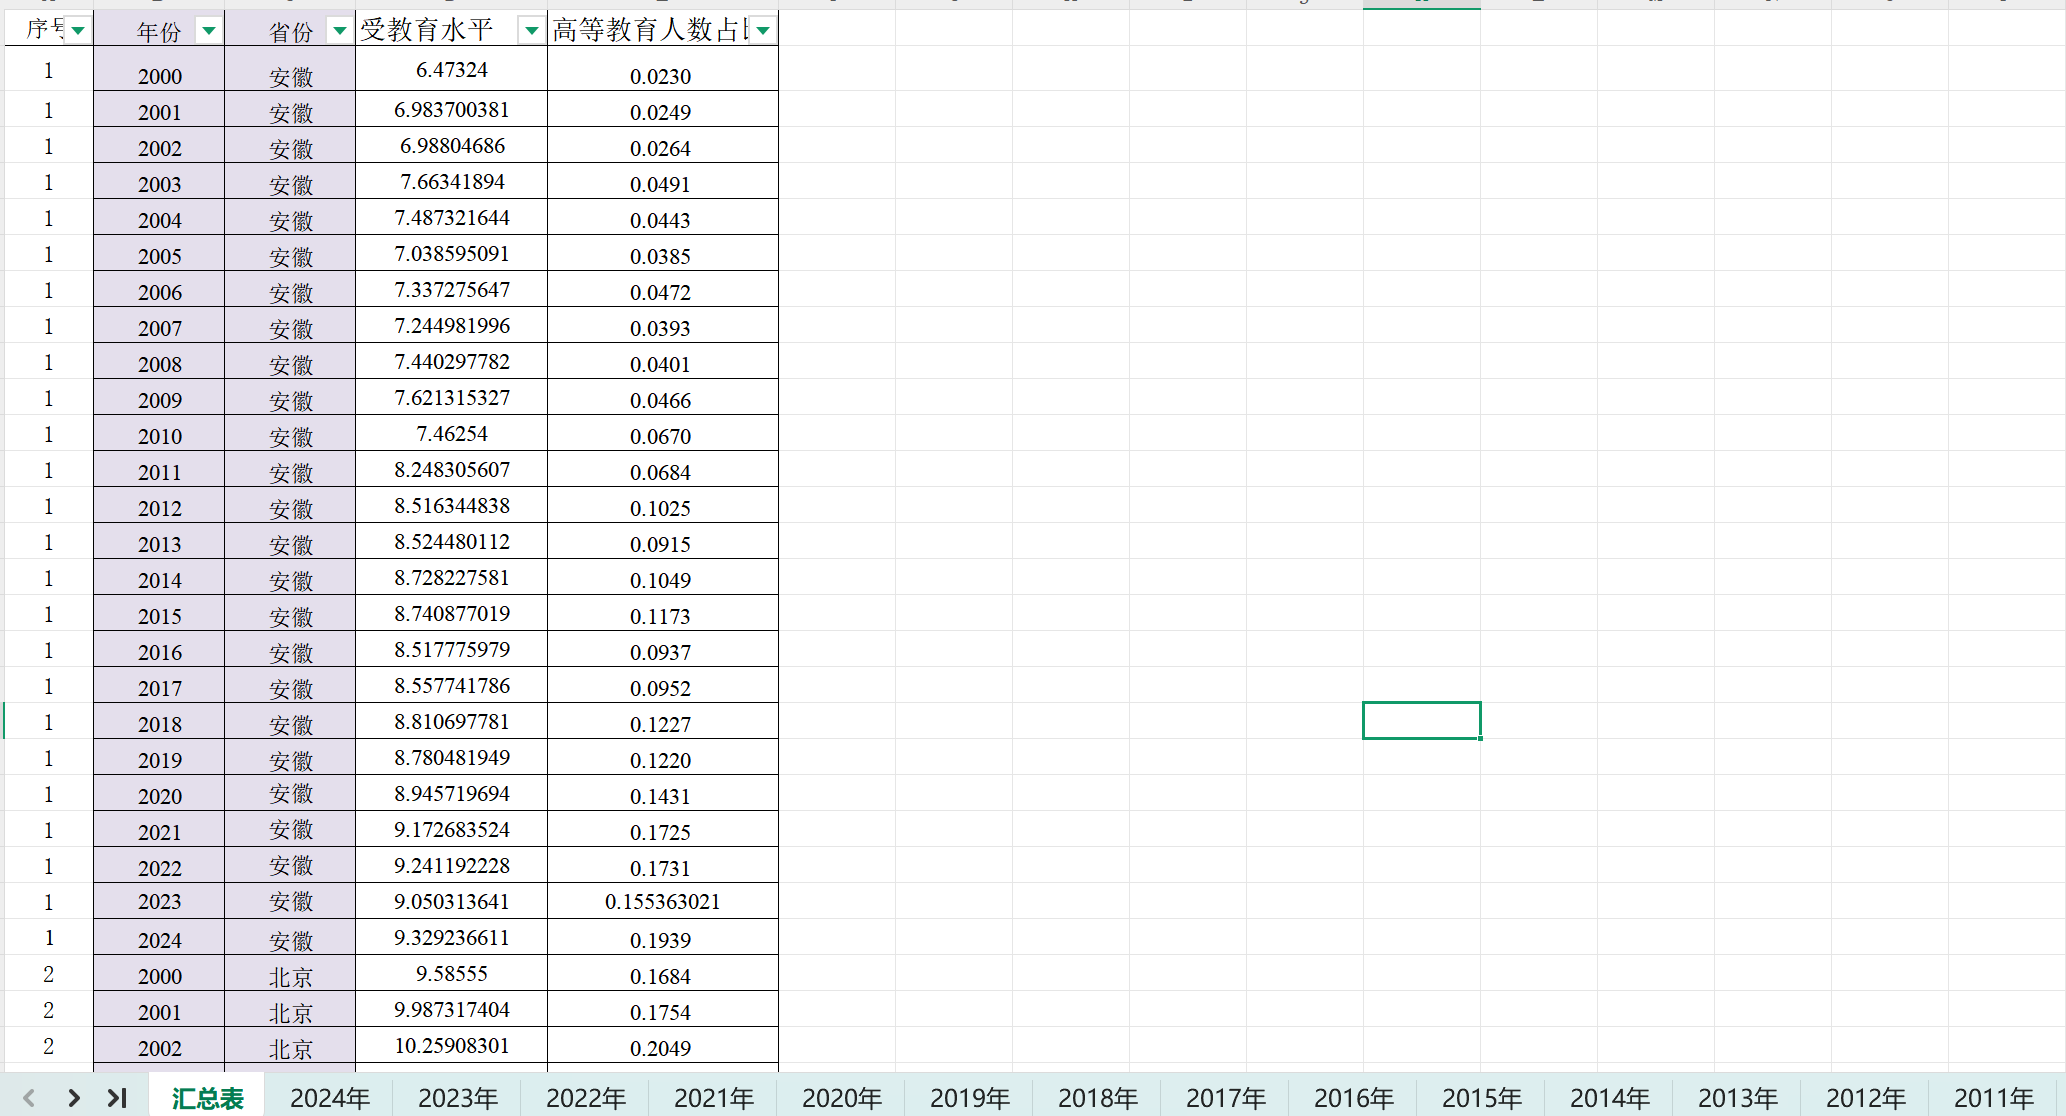Screen dimensions: 2066x1116
Task: Open filter dropdown on 序号 column
Action: (x=78, y=31)
